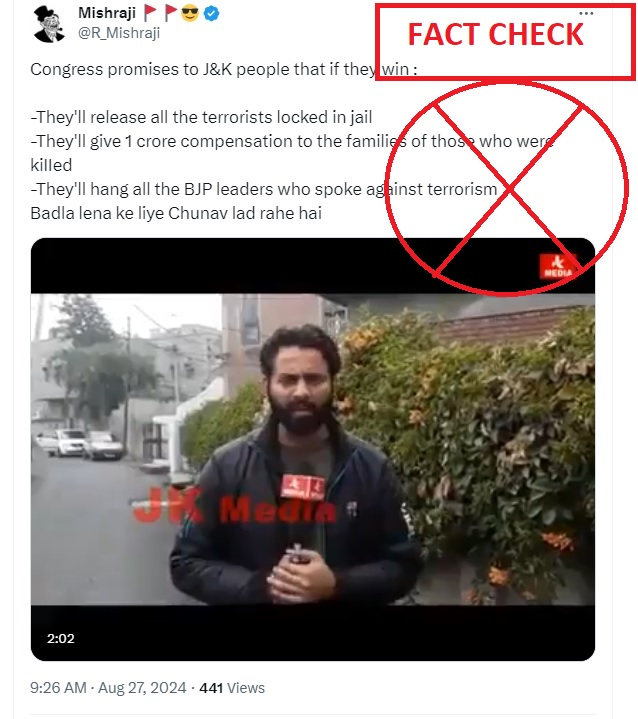Click the first red flag emoji
The image size is (638, 719).
tap(150, 13)
